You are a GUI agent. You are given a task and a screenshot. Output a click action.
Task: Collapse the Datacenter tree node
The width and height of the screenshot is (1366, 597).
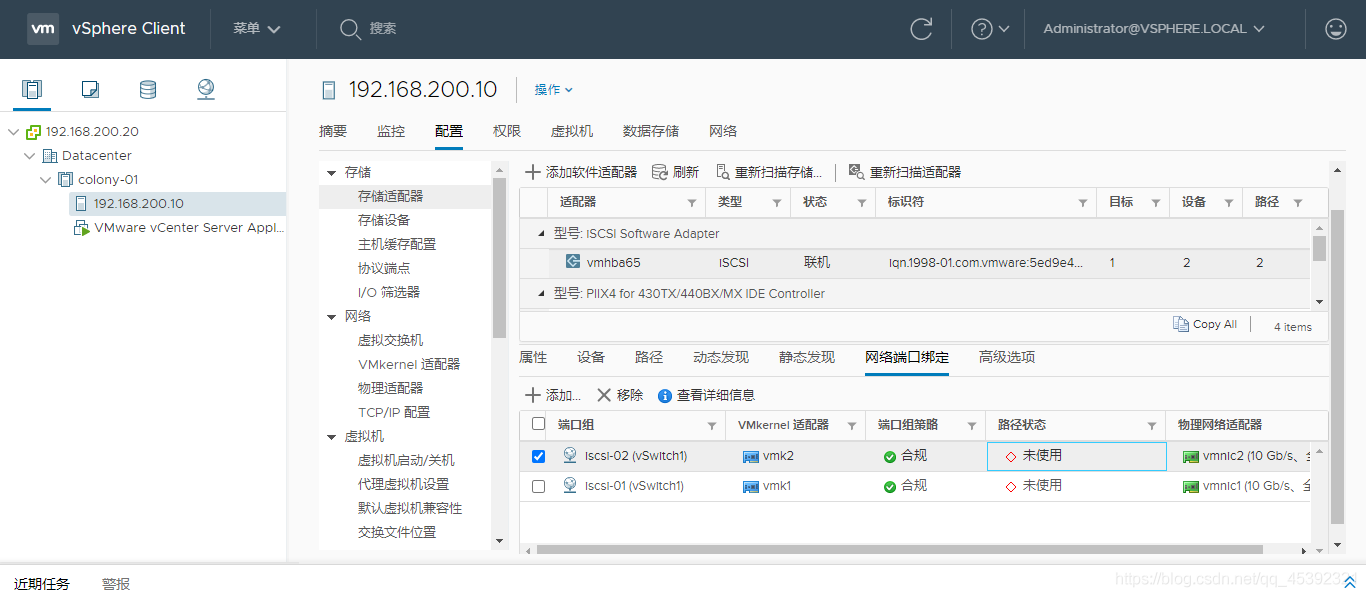(x=30, y=156)
